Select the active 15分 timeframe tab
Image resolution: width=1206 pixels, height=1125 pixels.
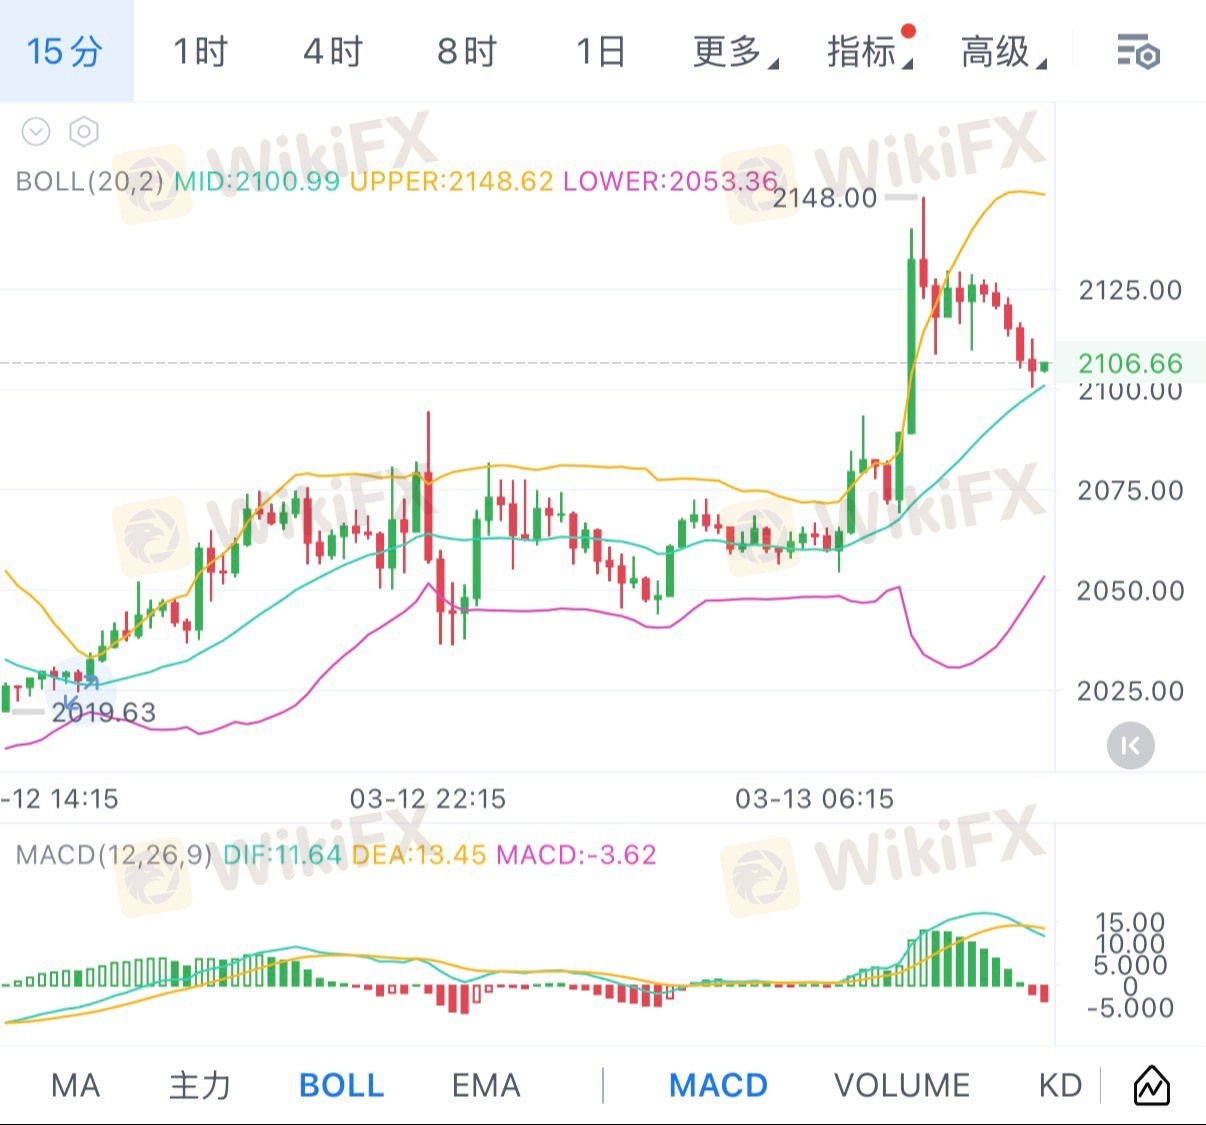(65, 52)
